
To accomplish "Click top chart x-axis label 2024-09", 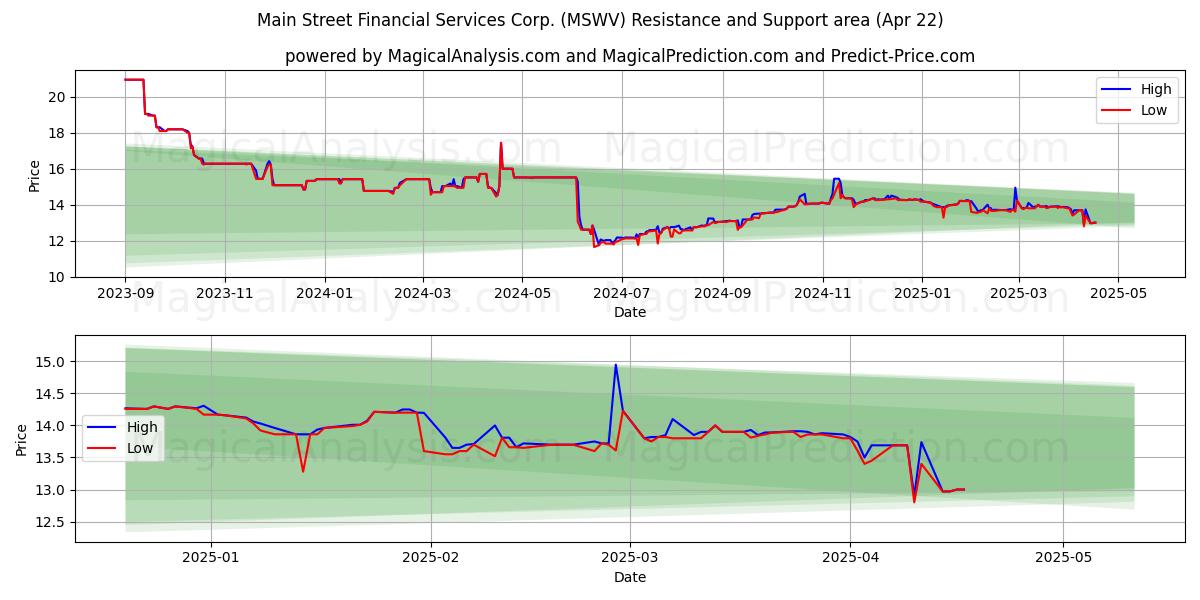I will pyautogui.click(x=722, y=295).
